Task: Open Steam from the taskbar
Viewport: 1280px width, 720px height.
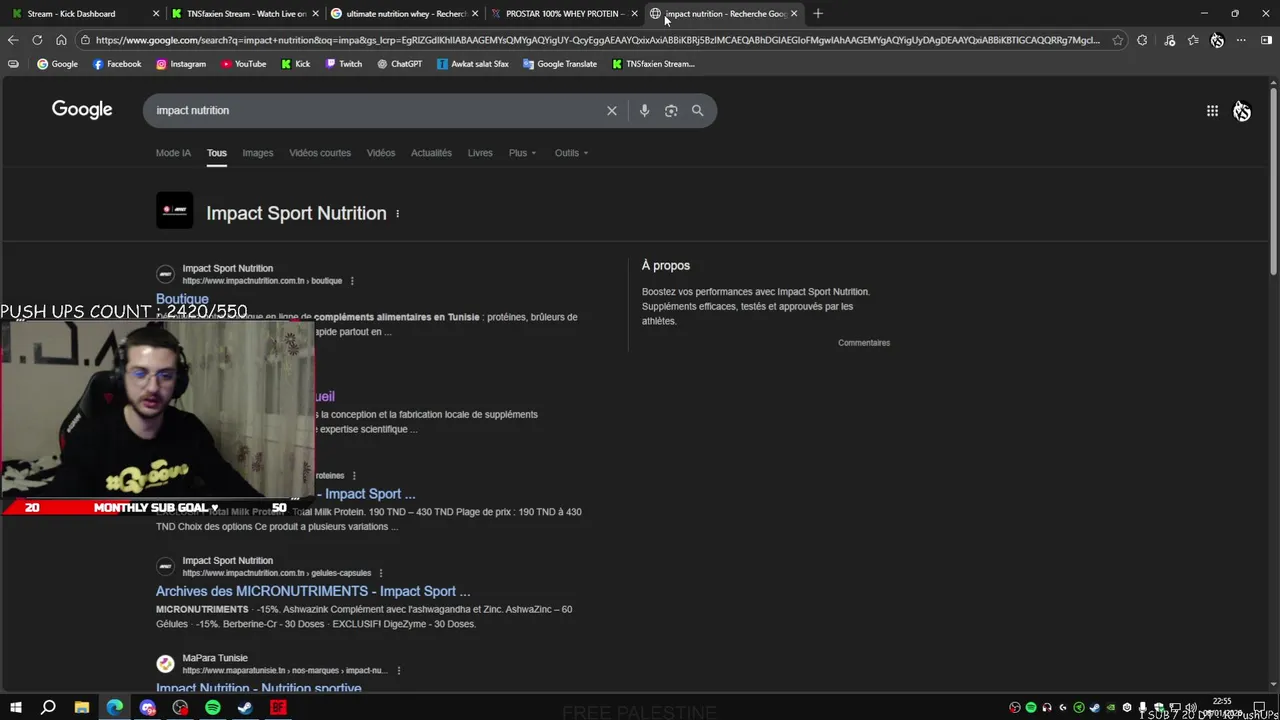Action: [x=245, y=708]
